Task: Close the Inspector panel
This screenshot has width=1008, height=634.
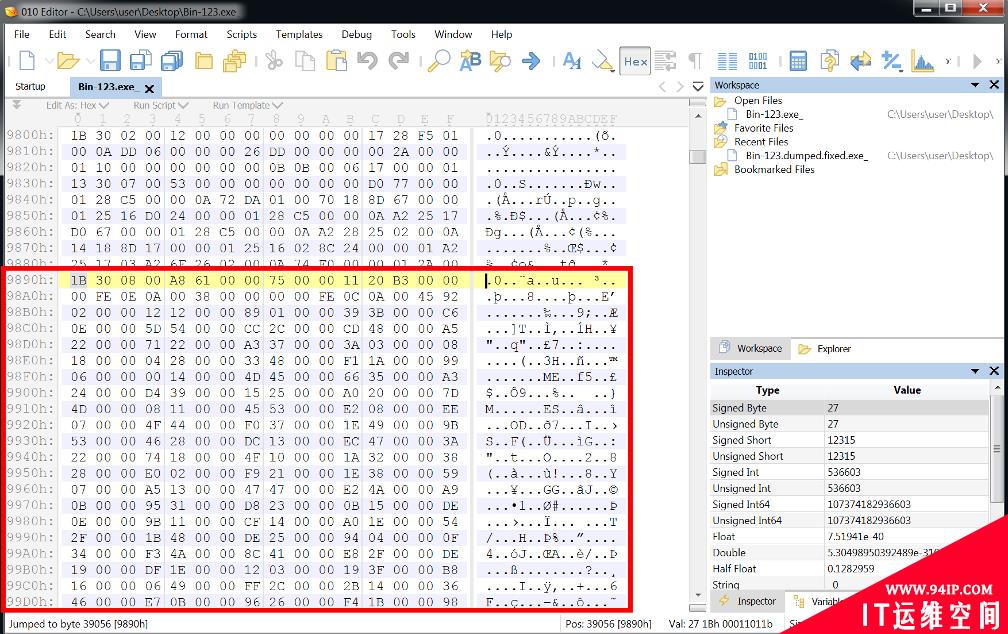Action: [x=994, y=371]
